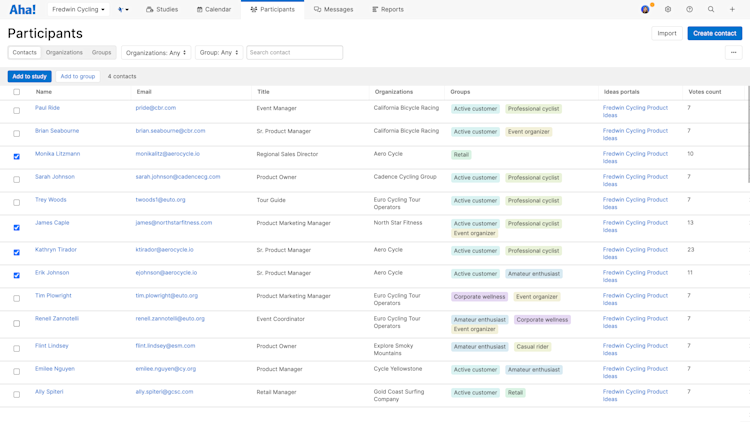Viewport: 750px width, 422px height.
Task: Click the Votes count column header
Action: [705, 92]
